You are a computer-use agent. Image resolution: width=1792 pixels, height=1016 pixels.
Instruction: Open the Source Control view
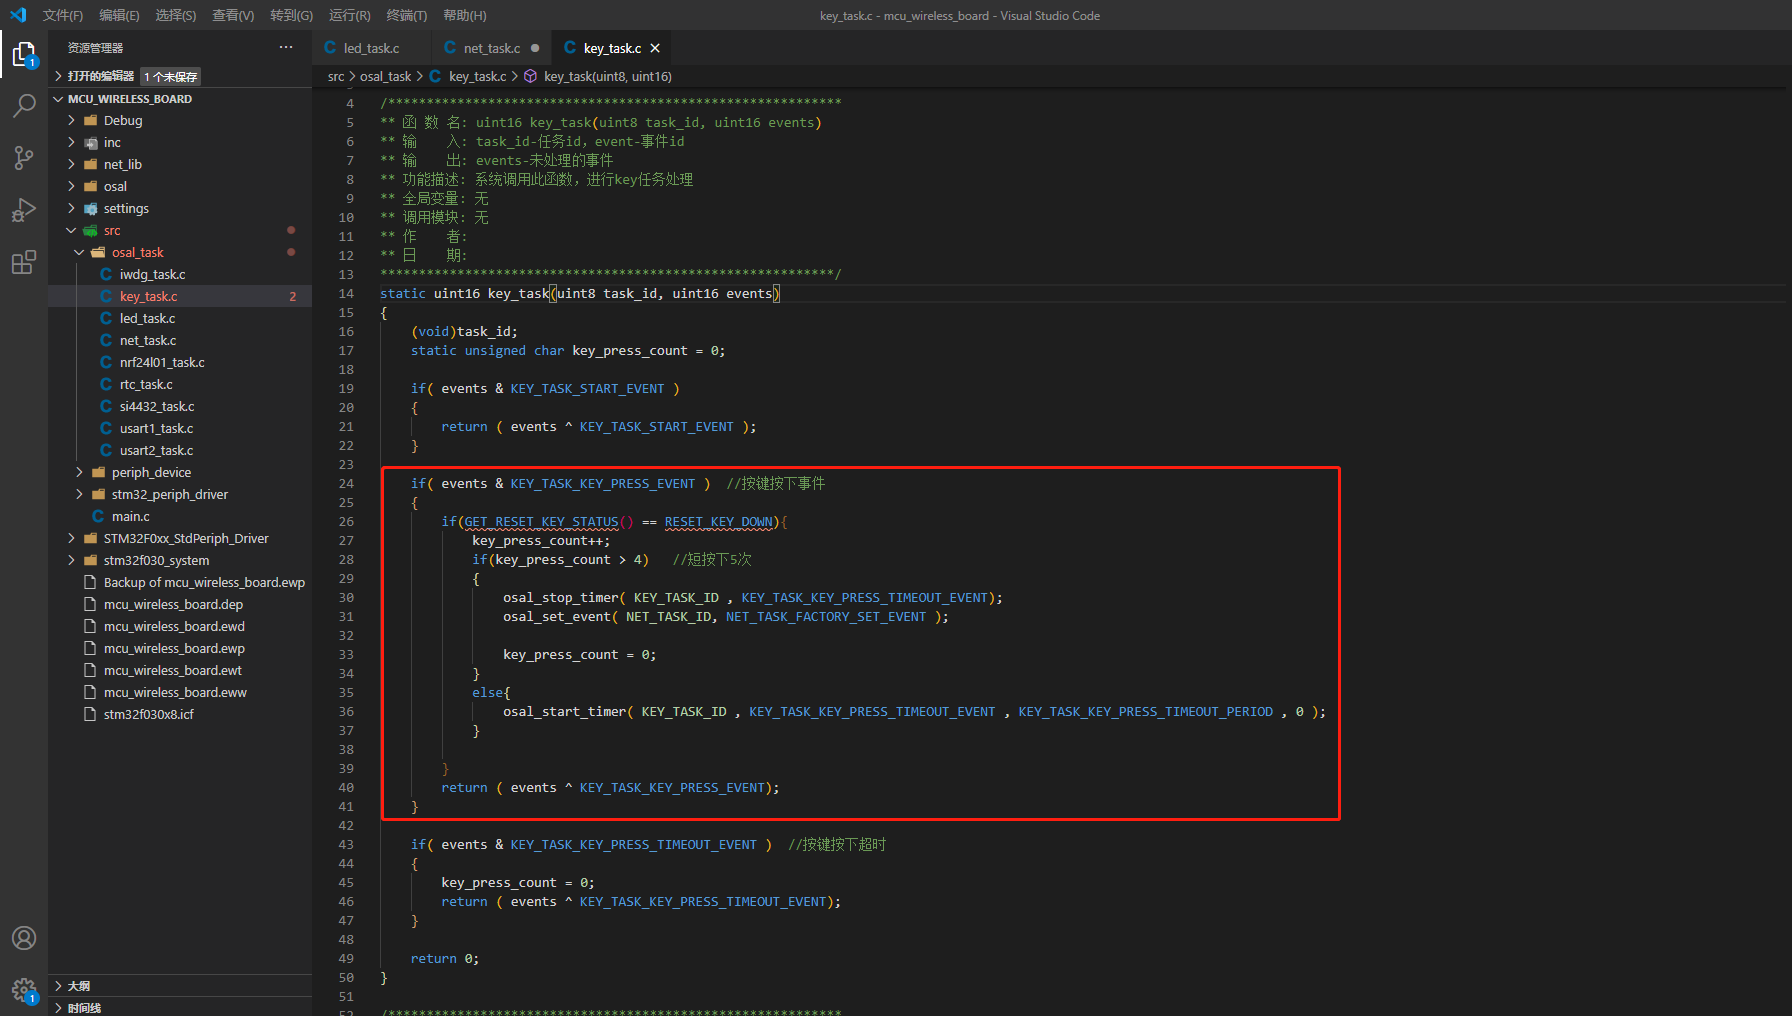pyautogui.click(x=24, y=158)
